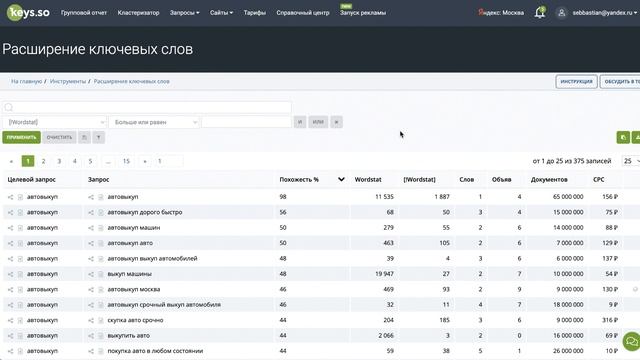Open the sebbastian@yandex.ru account dropdown

tap(604, 13)
